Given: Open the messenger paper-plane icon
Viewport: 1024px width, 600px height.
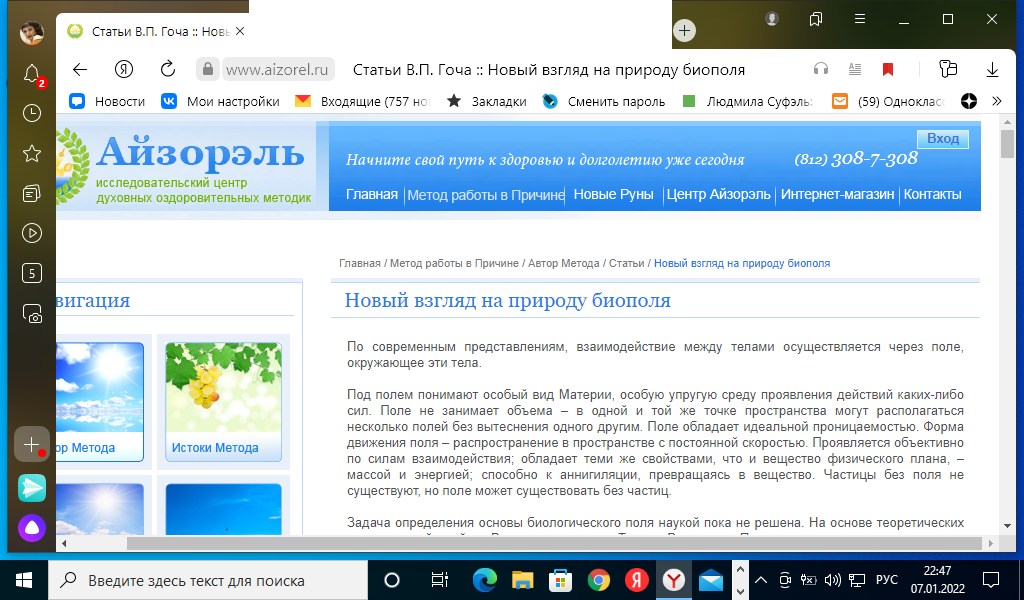Looking at the screenshot, I should click(x=32, y=488).
